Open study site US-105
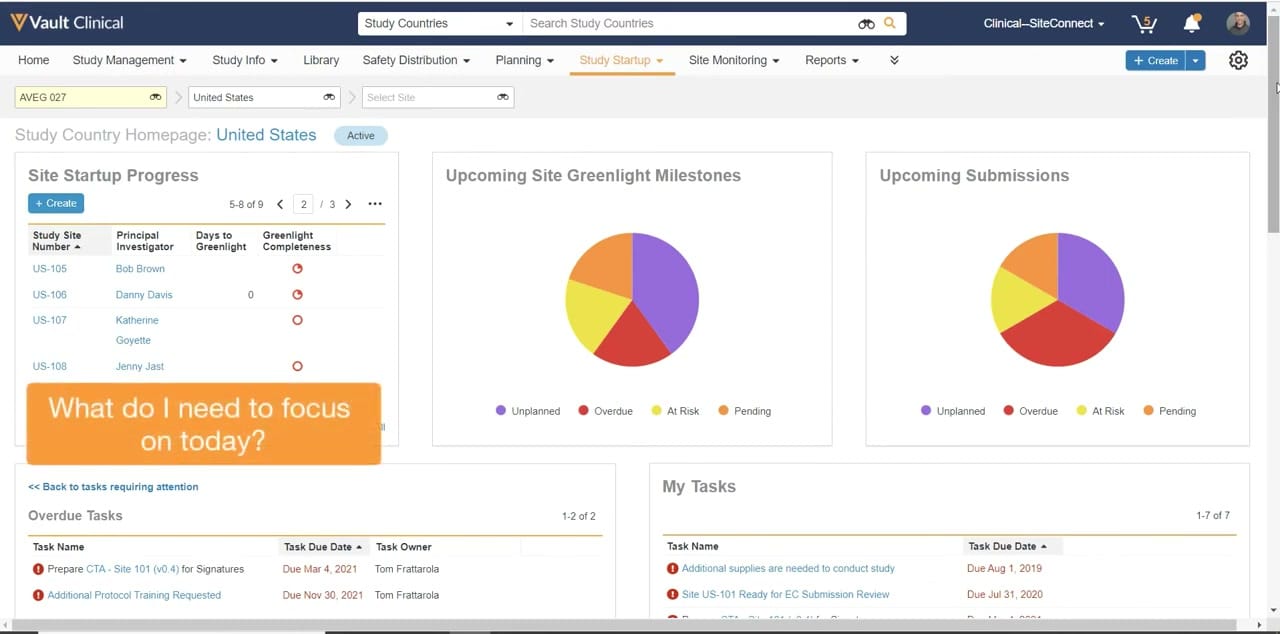This screenshot has width=1280, height=634. [50, 268]
